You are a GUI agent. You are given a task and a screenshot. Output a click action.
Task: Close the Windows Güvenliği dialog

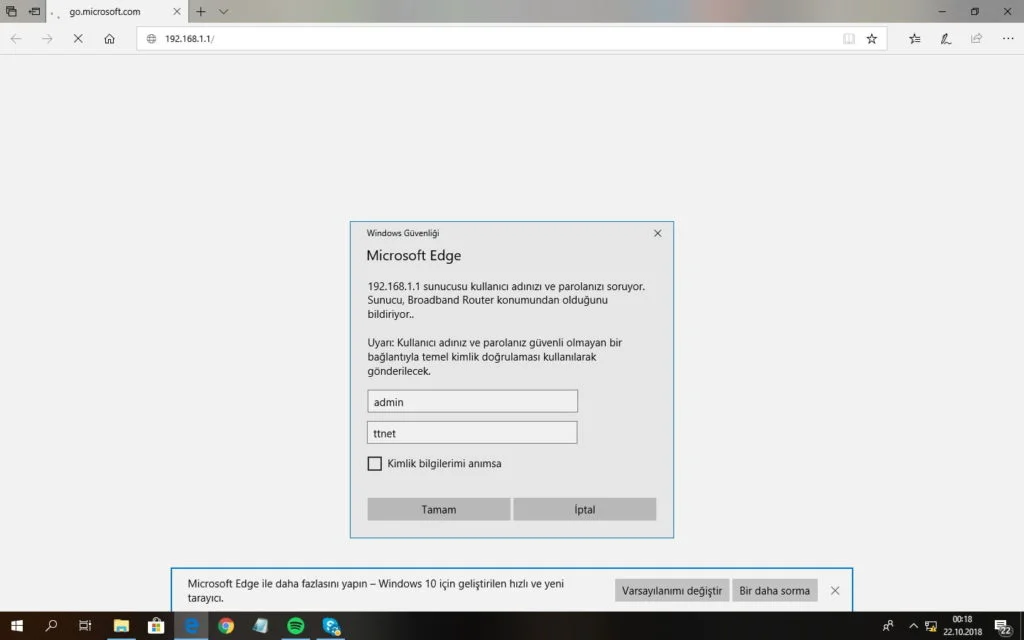tap(658, 233)
